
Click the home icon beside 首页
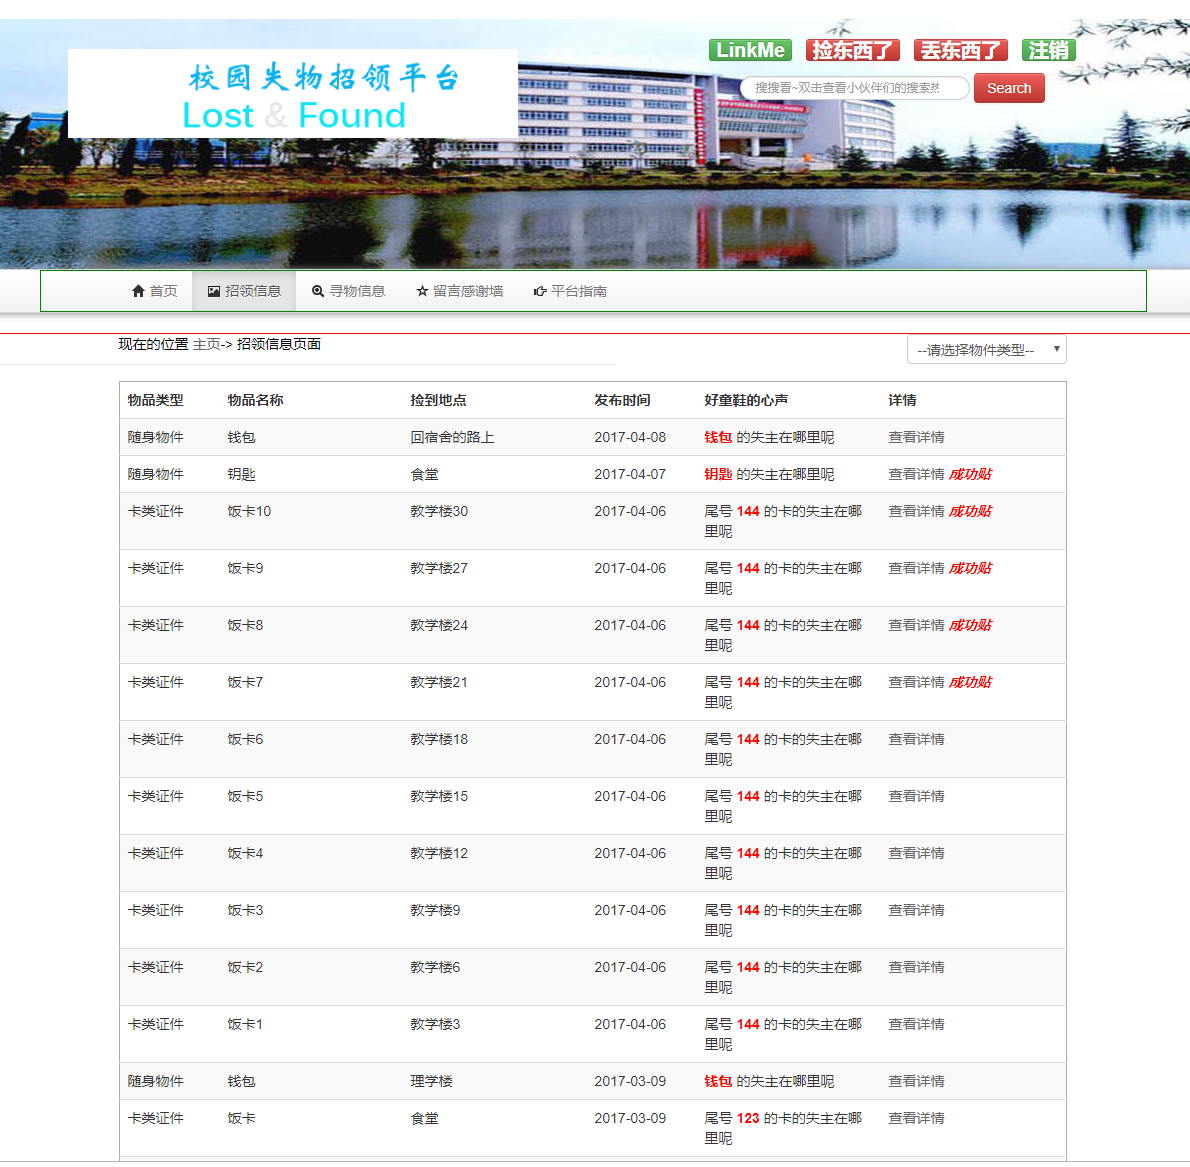138,291
